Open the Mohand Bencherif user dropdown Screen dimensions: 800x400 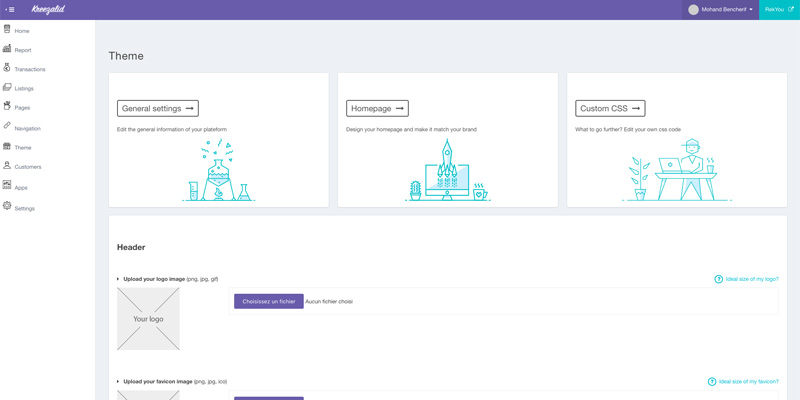click(x=720, y=10)
